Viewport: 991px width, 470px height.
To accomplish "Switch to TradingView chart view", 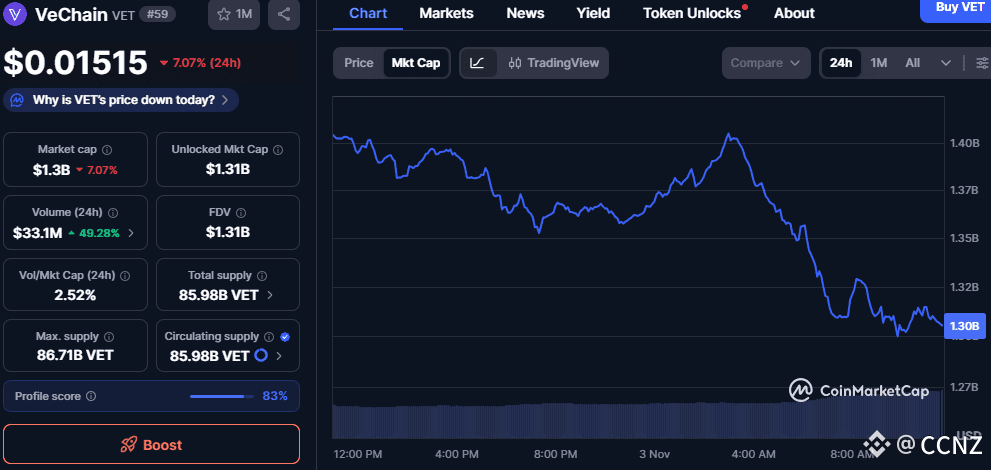I will [554, 63].
